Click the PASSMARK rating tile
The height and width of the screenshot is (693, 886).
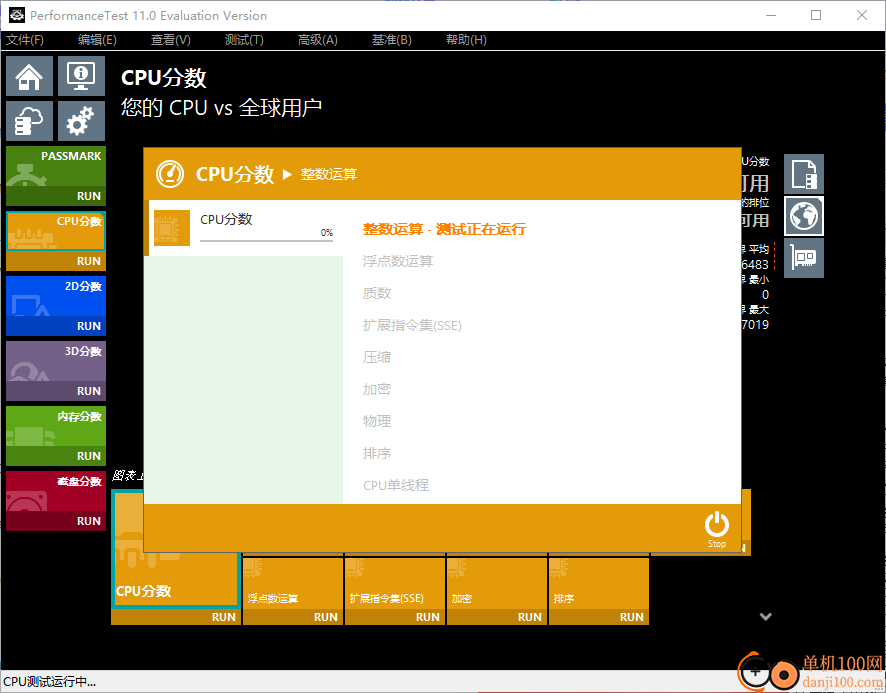click(56, 167)
